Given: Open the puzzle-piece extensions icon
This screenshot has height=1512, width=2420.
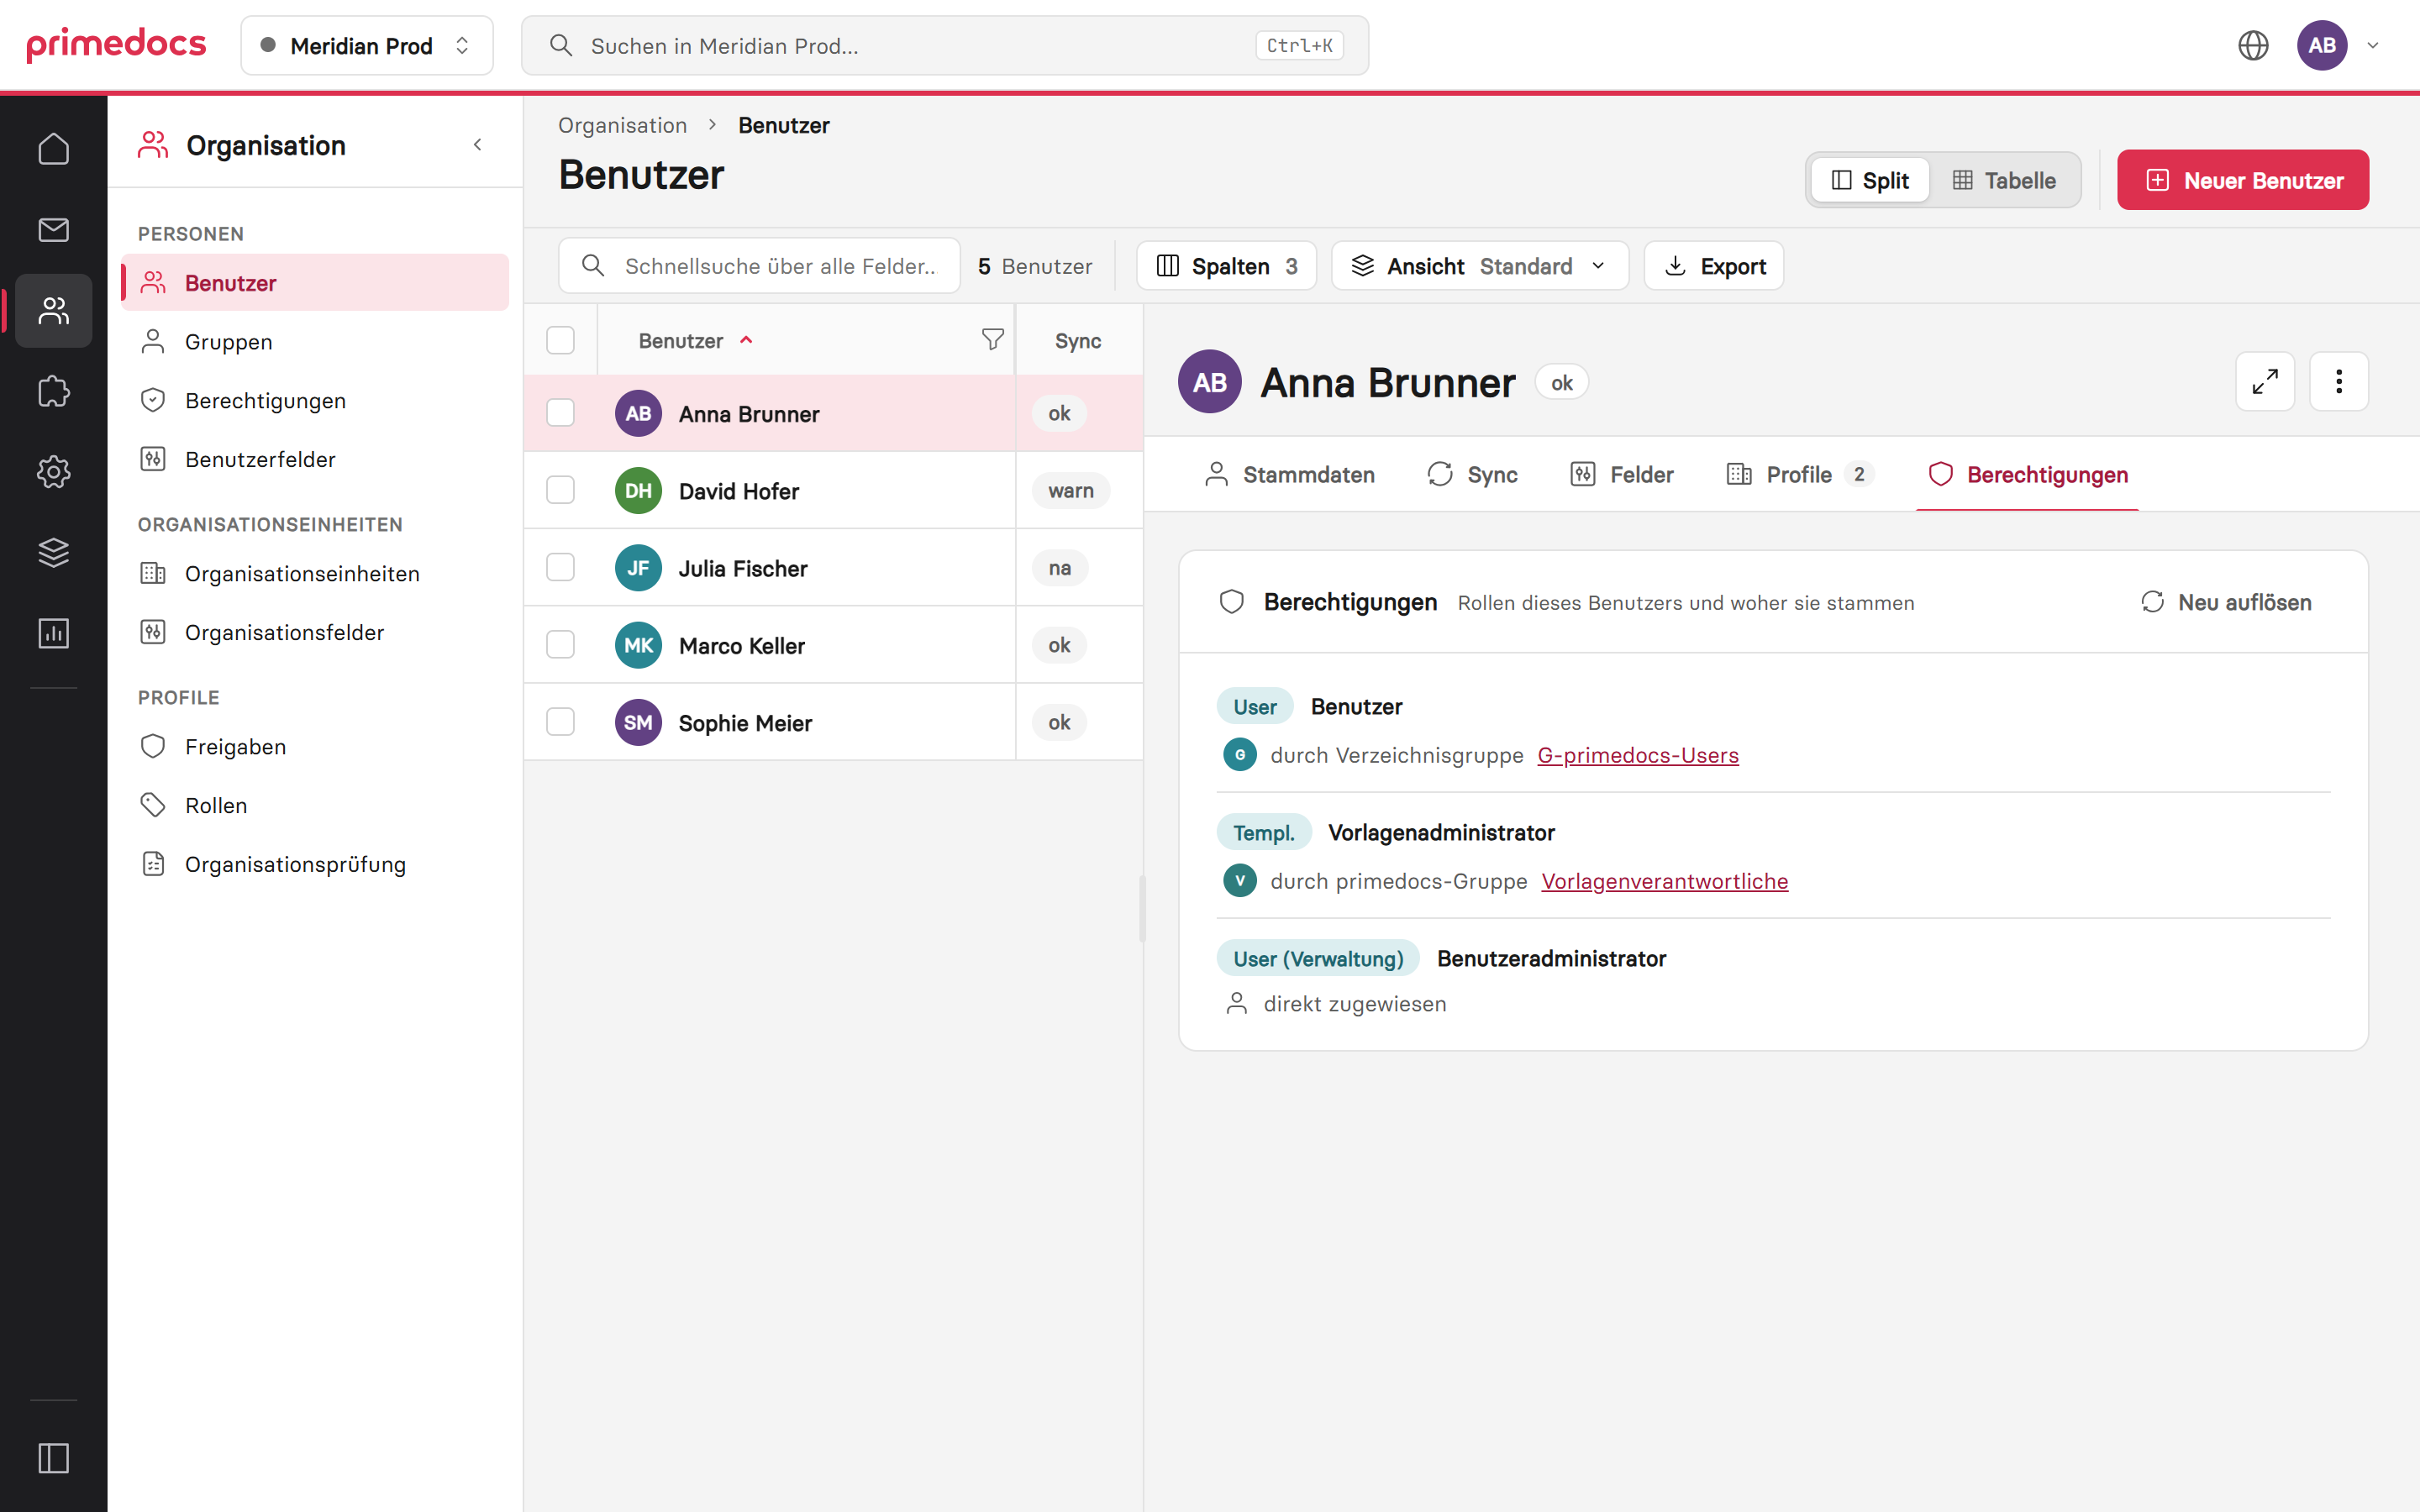Looking at the screenshot, I should (54, 391).
